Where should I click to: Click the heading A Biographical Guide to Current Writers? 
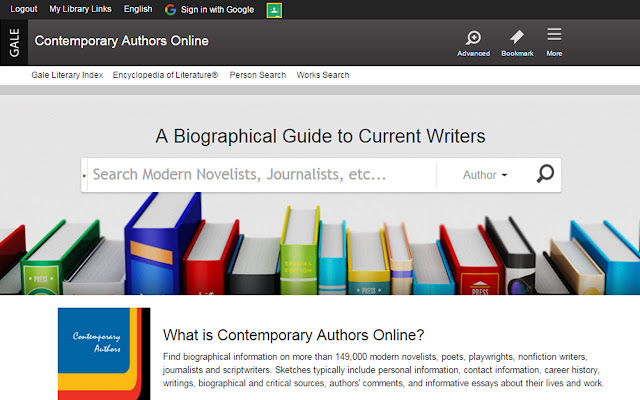pyautogui.click(x=320, y=136)
